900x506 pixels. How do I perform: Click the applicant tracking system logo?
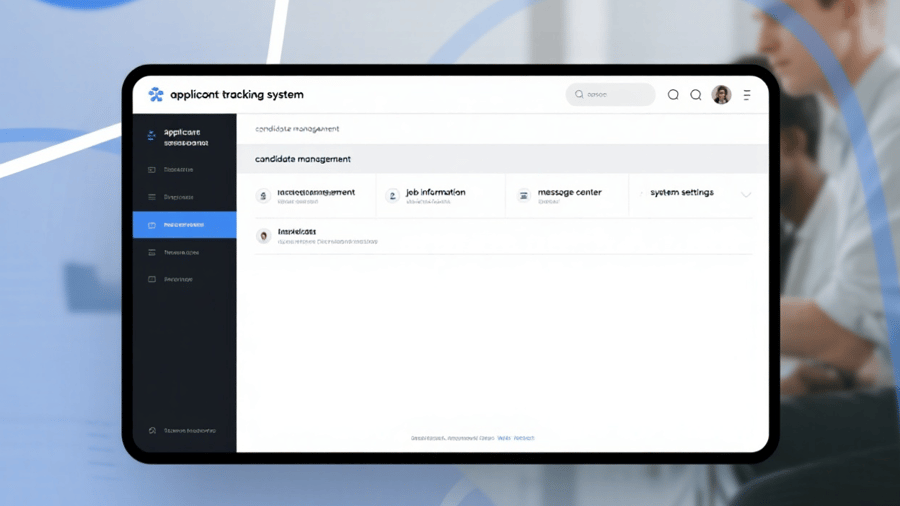(x=156, y=95)
